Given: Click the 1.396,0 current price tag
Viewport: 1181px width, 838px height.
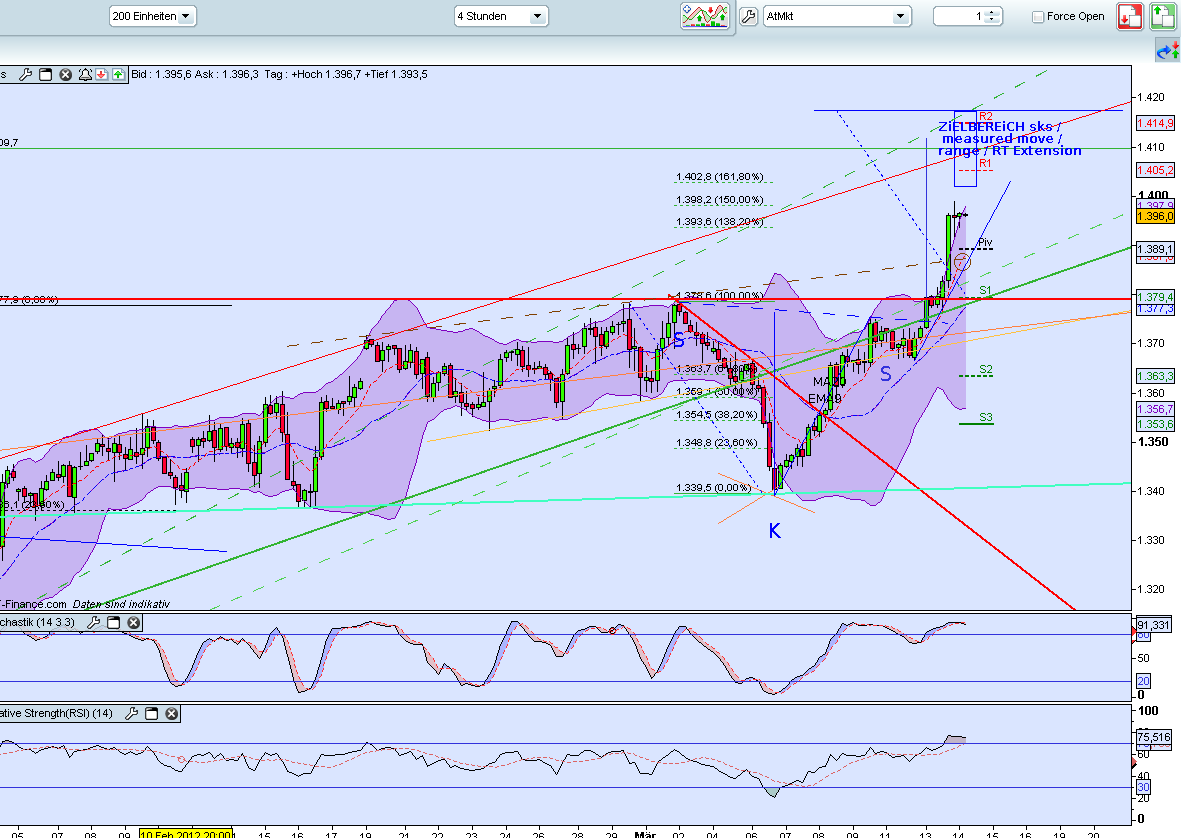Looking at the screenshot, I should 1155,216.
